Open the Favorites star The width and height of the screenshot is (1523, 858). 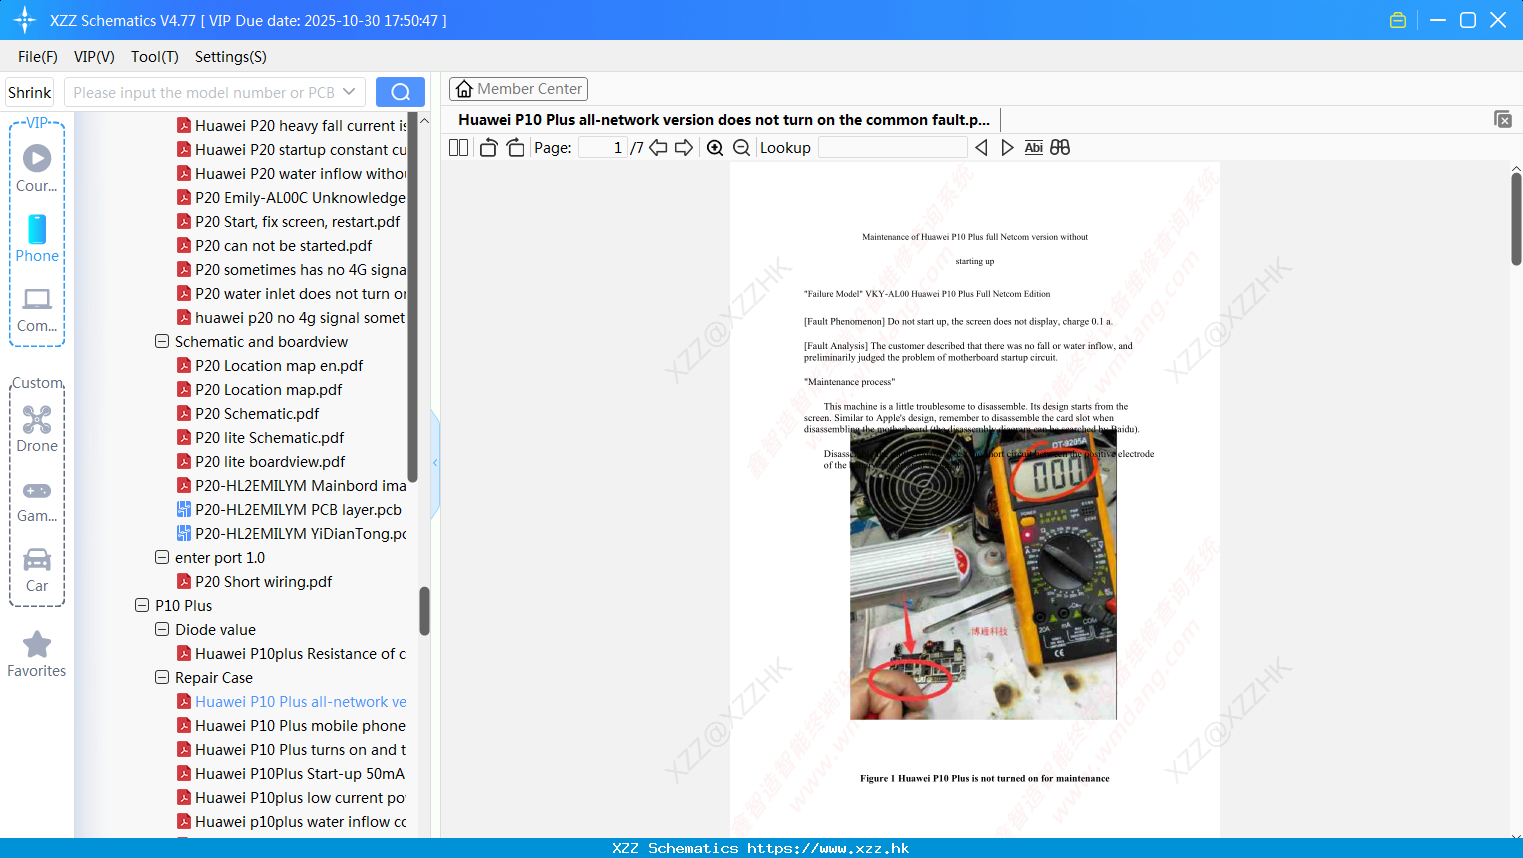click(37, 655)
